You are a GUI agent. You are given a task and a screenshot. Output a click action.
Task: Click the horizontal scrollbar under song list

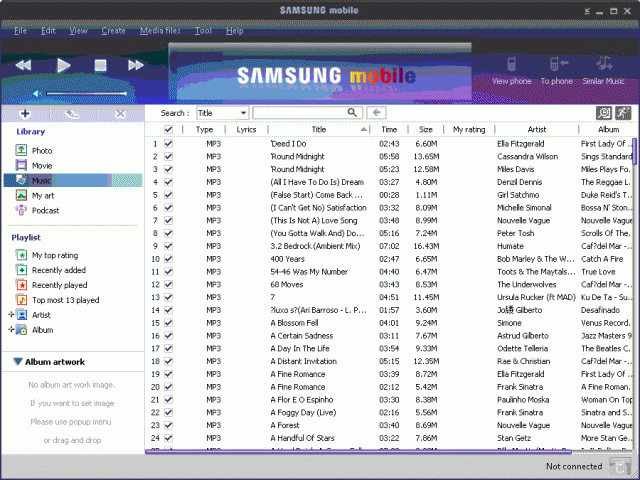pyautogui.click(x=358, y=452)
